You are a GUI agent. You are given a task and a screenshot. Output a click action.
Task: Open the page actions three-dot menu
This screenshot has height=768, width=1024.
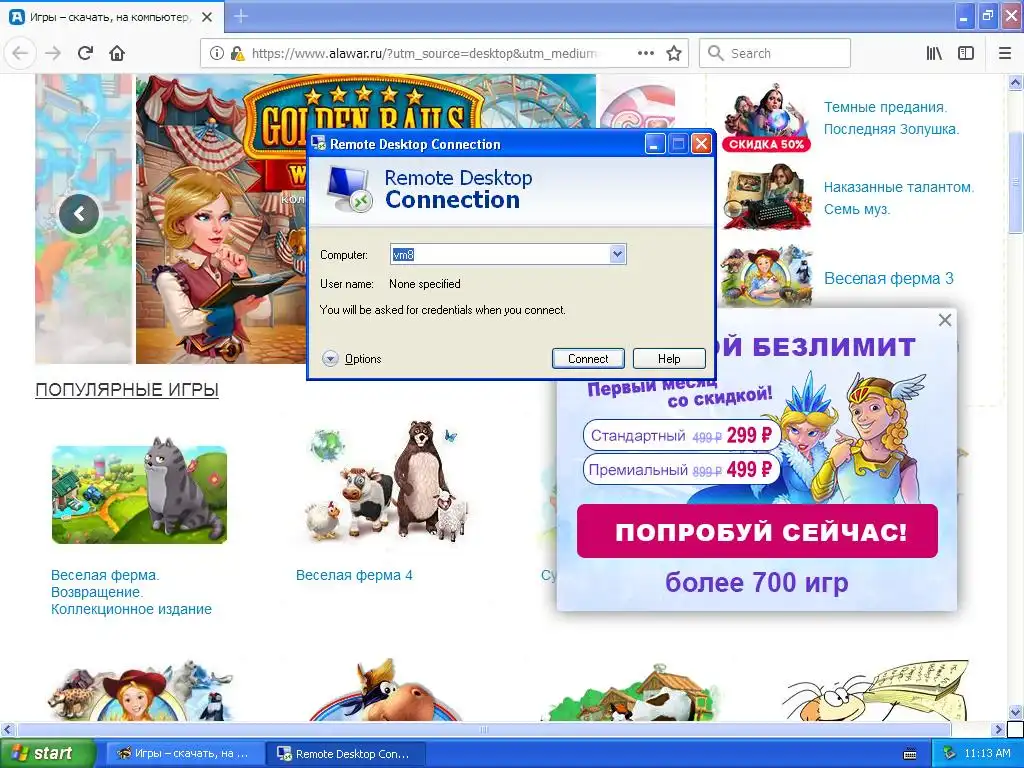click(x=645, y=53)
